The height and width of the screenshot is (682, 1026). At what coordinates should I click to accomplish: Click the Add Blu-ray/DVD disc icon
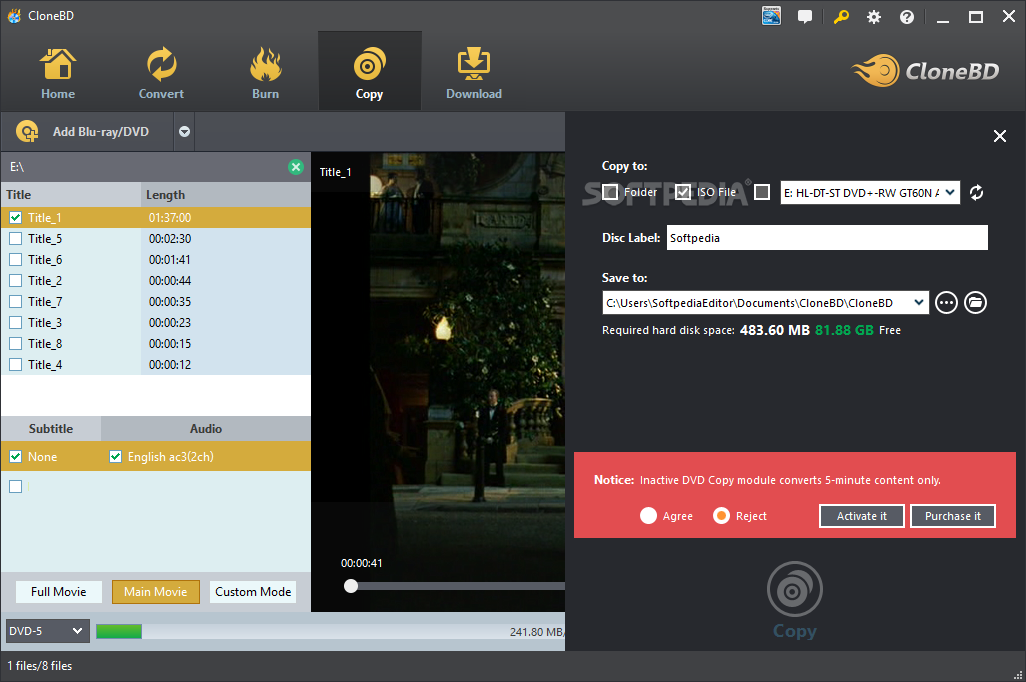pyautogui.click(x=27, y=132)
